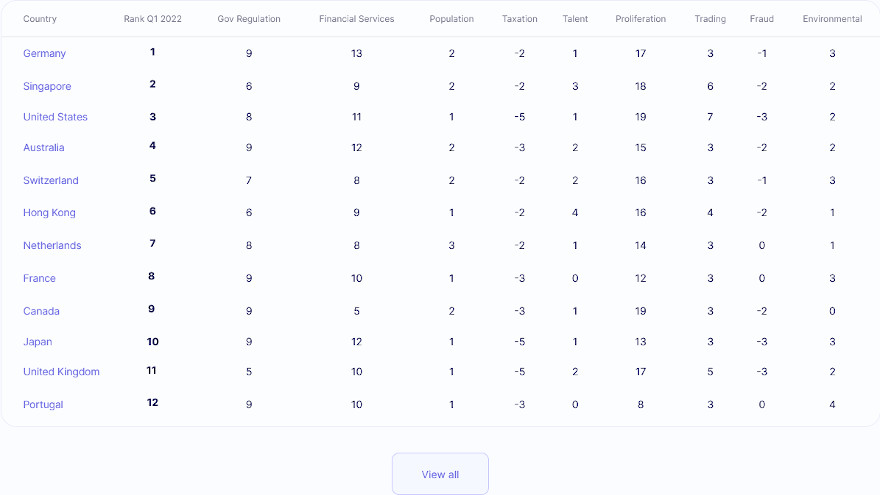Open the Germany country link
Screen dimensions: 880x495
coord(44,54)
